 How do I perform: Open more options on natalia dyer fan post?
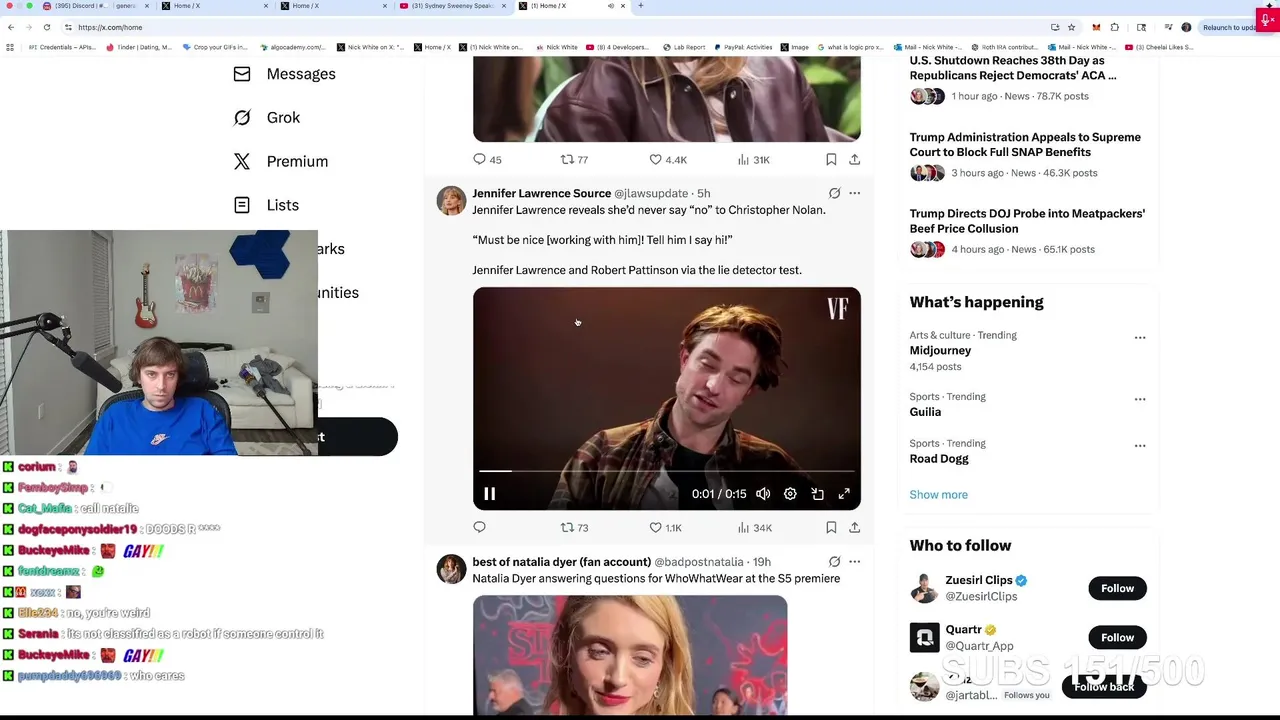tap(854, 562)
